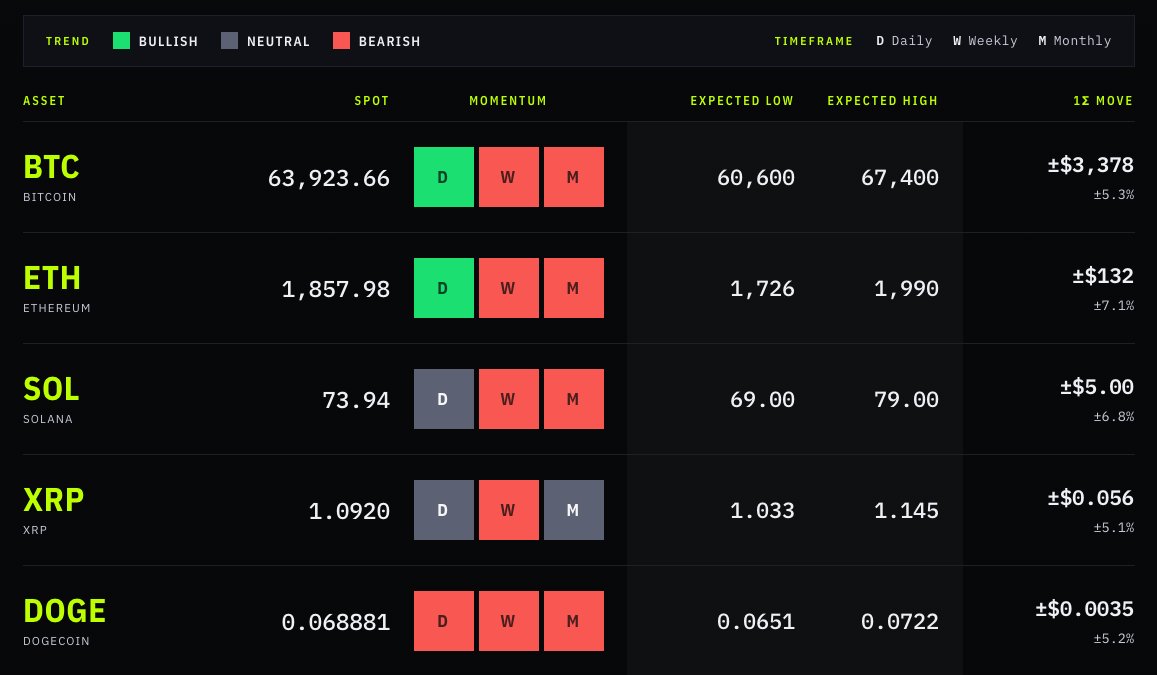The image size is (1157, 675).
Task: Click ETH move value ±$132
Action: point(1103,276)
